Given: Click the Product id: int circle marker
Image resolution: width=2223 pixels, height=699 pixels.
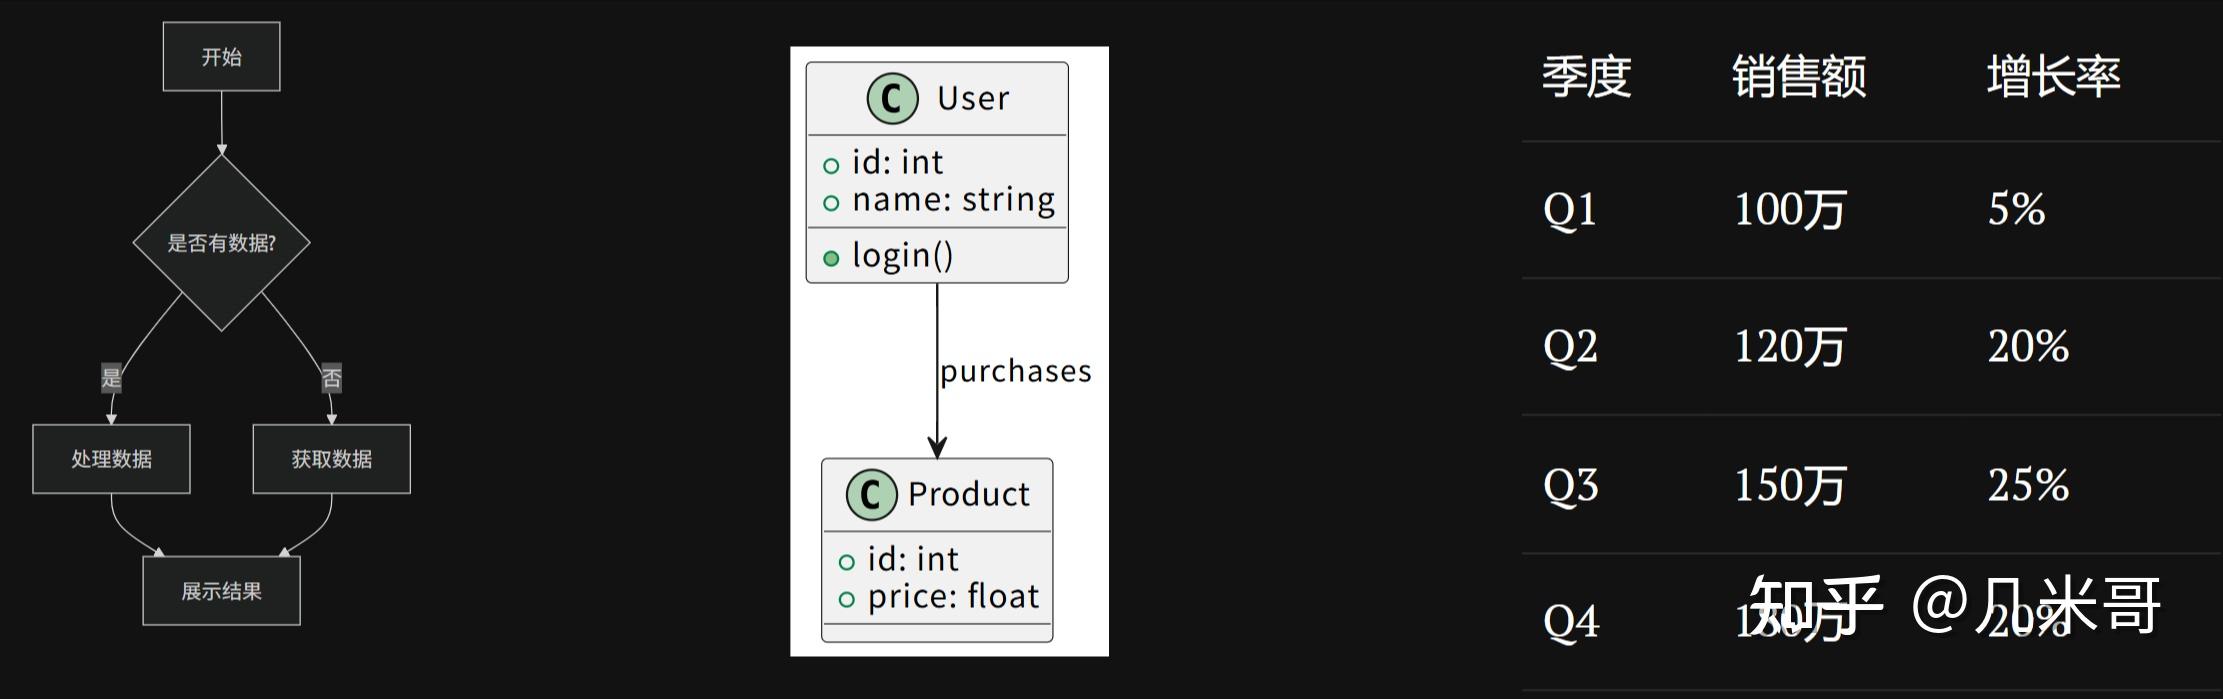Looking at the screenshot, I should pos(847,562).
